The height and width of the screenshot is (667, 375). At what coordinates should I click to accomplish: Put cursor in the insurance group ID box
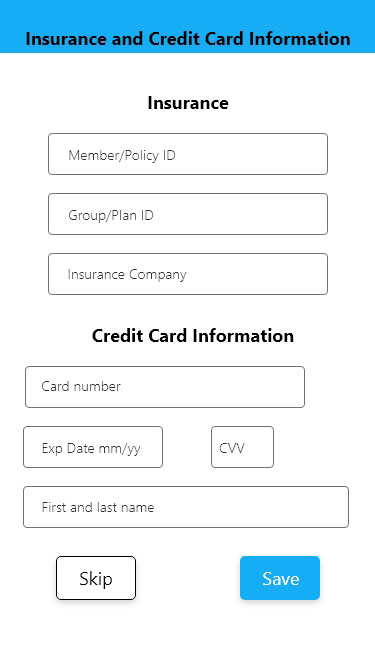[x=188, y=214]
